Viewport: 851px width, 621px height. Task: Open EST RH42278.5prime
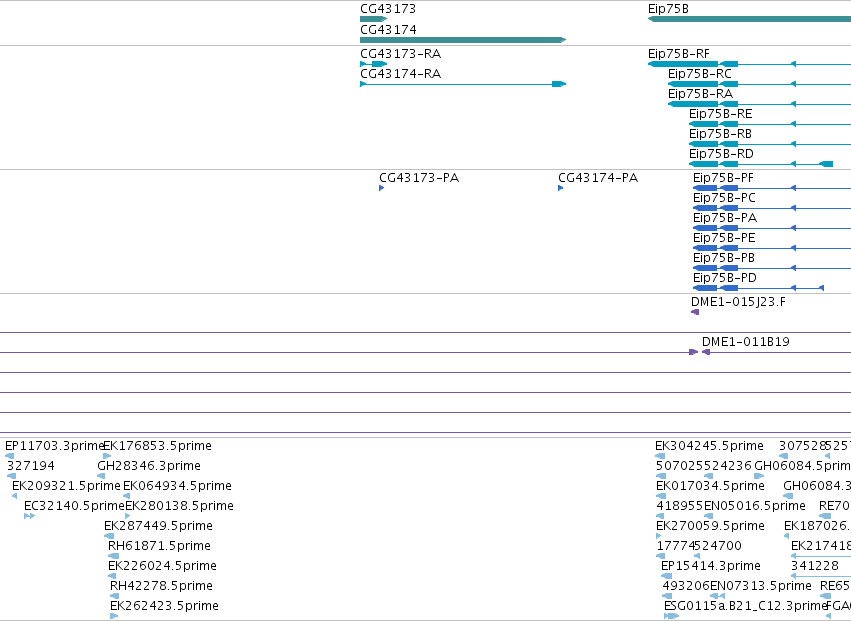coord(161,587)
